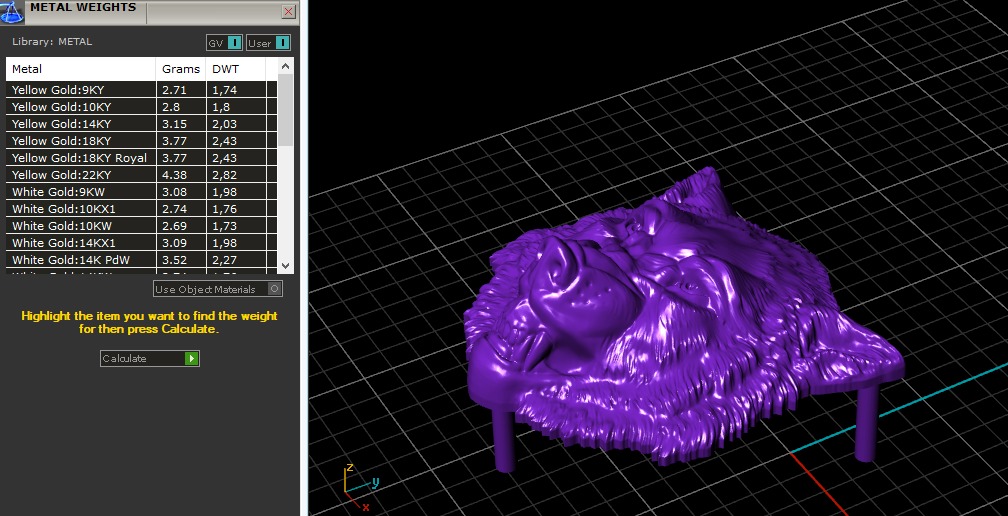
Task: Enable Use Object Materials option
Action: [x=218, y=289]
